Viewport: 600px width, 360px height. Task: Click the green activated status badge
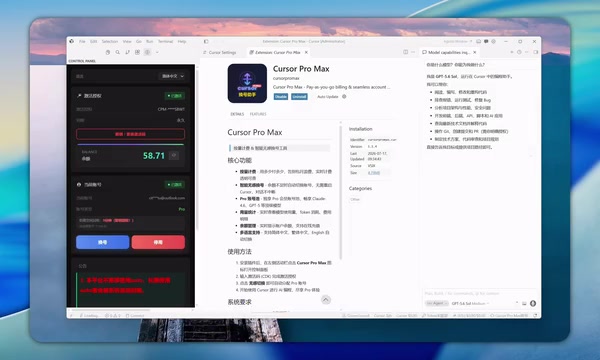(x=175, y=96)
